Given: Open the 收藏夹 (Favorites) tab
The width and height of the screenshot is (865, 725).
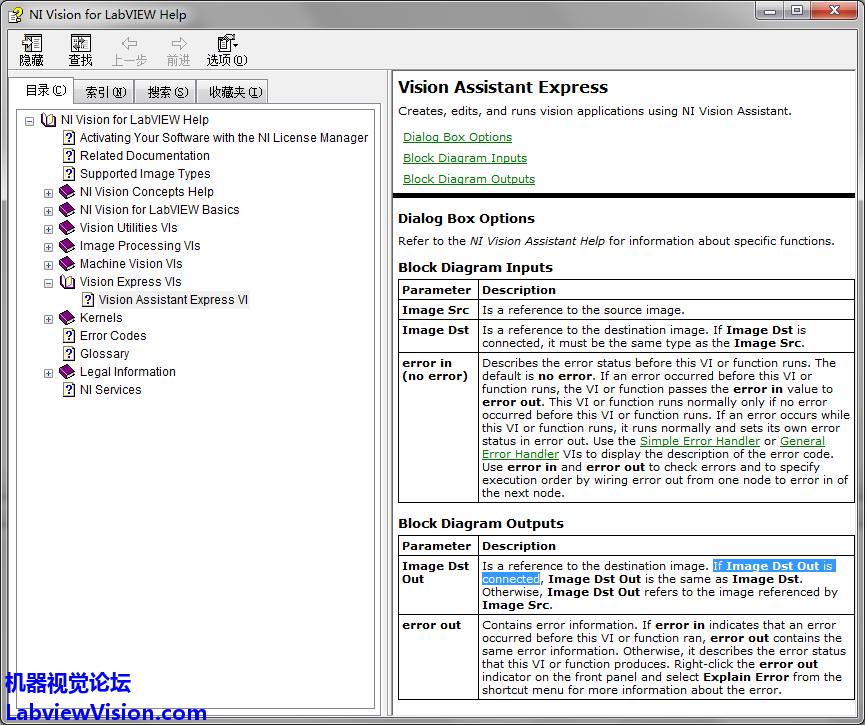Looking at the screenshot, I should pyautogui.click(x=235, y=92).
